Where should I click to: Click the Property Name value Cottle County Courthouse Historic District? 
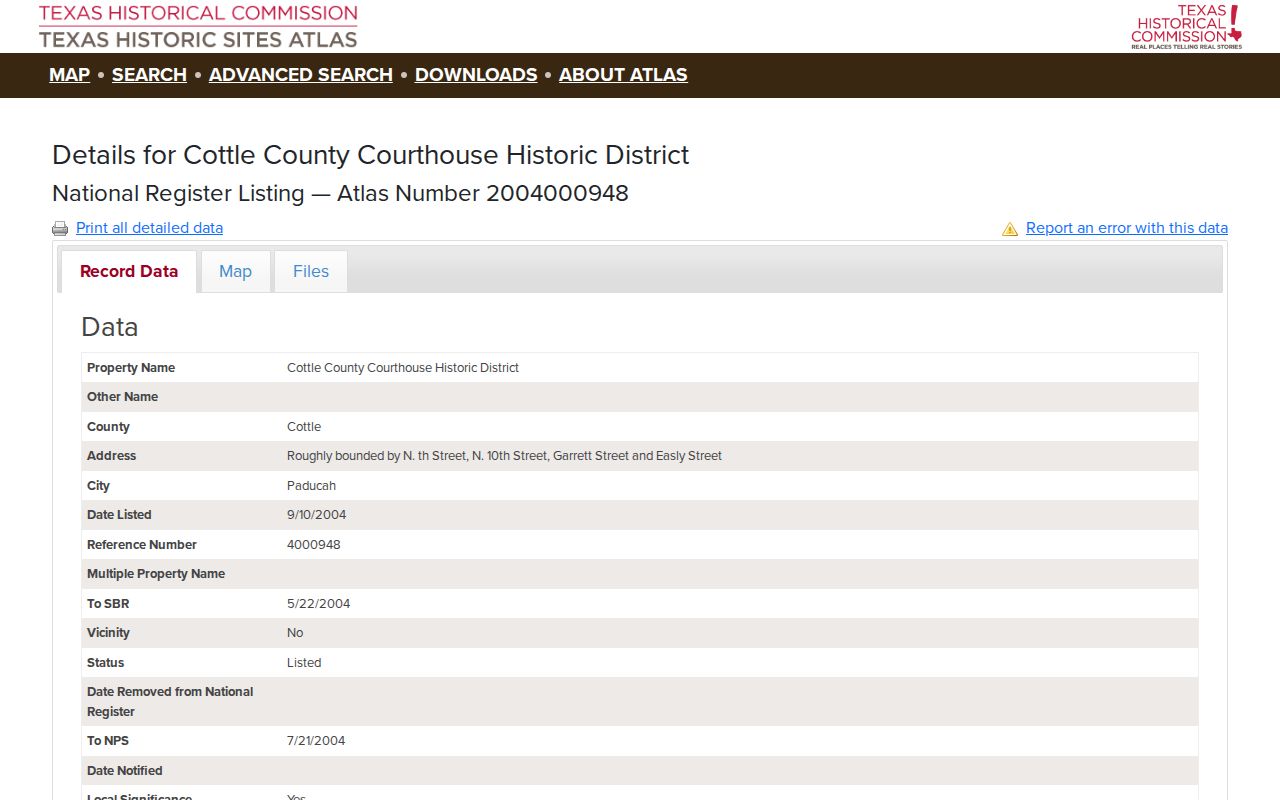point(403,368)
